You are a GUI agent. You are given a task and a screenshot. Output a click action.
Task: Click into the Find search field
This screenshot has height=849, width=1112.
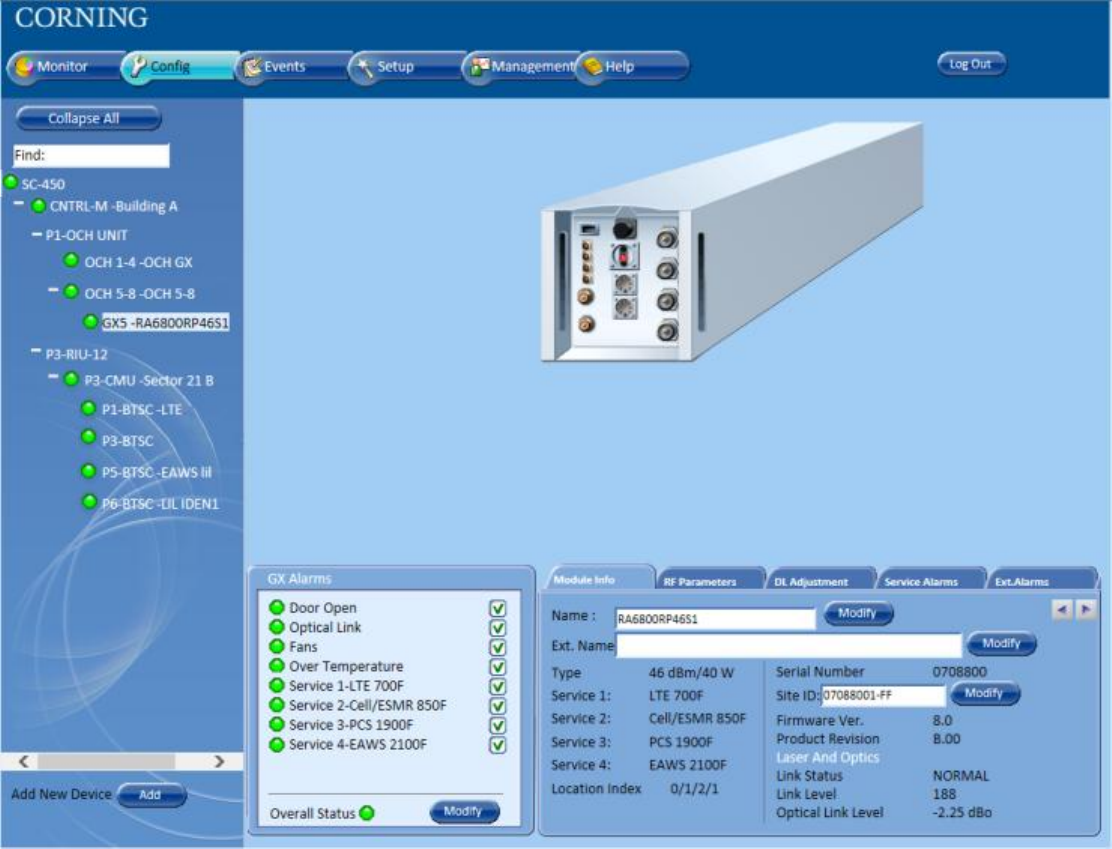click(91, 155)
